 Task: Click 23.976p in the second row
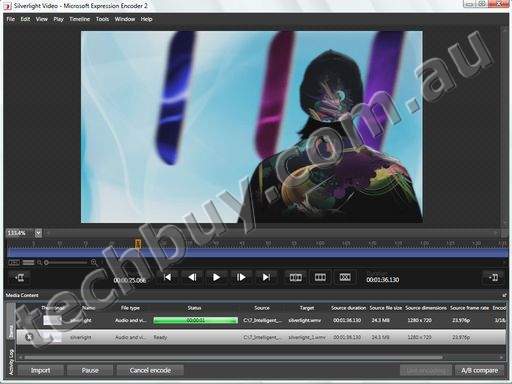point(461,337)
